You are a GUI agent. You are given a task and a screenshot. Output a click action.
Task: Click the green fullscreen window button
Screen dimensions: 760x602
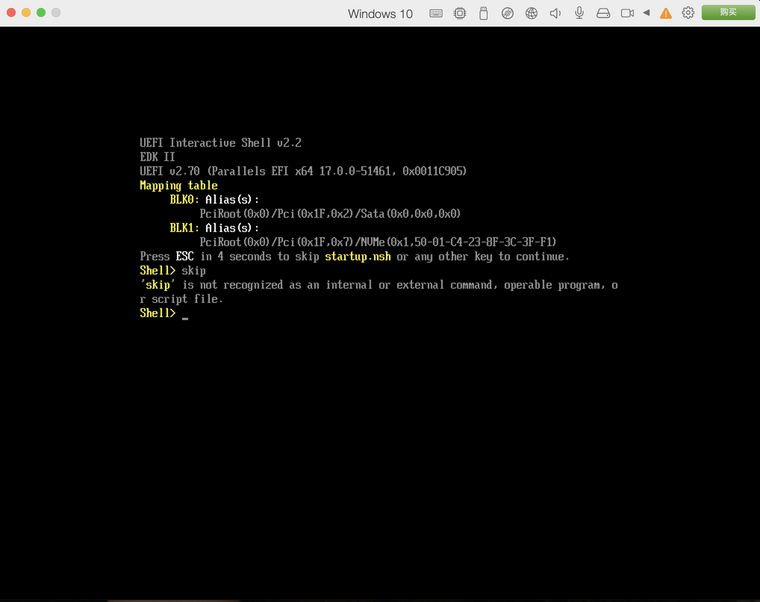pos(41,13)
